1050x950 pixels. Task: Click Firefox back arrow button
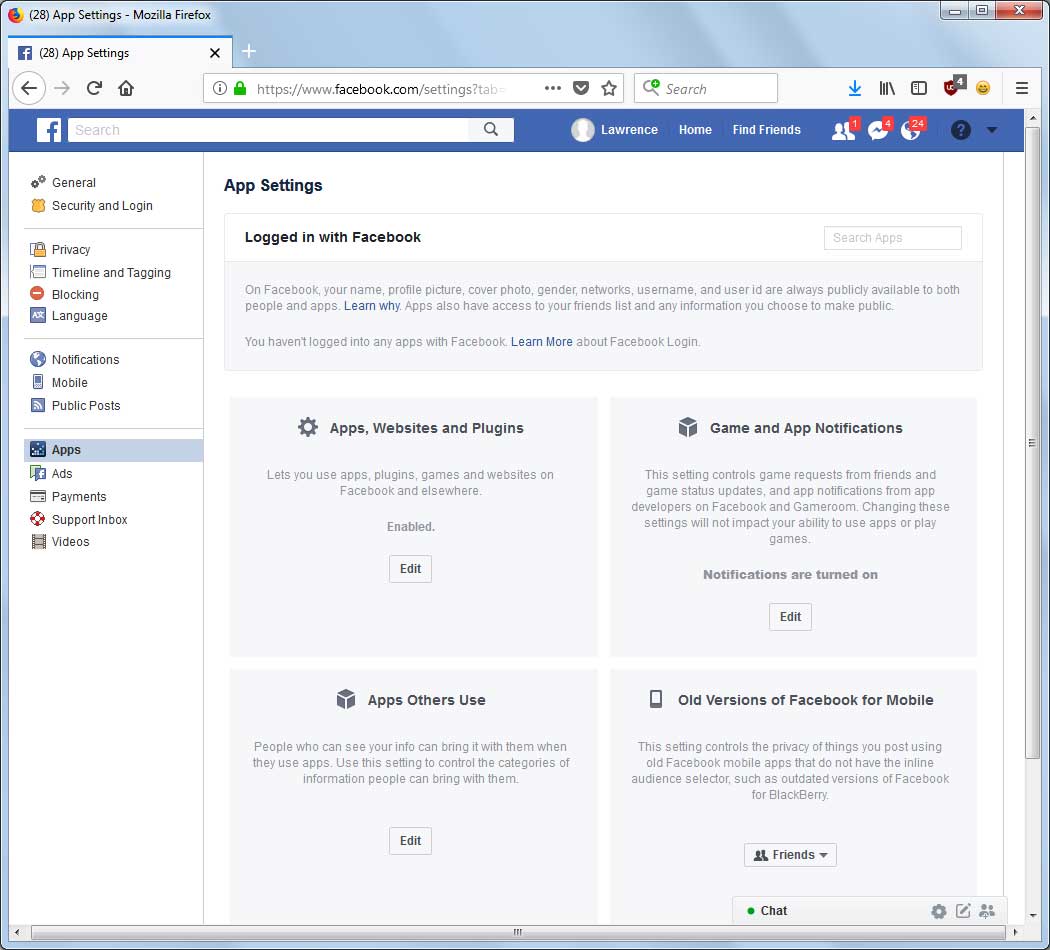pyautogui.click(x=29, y=88)
